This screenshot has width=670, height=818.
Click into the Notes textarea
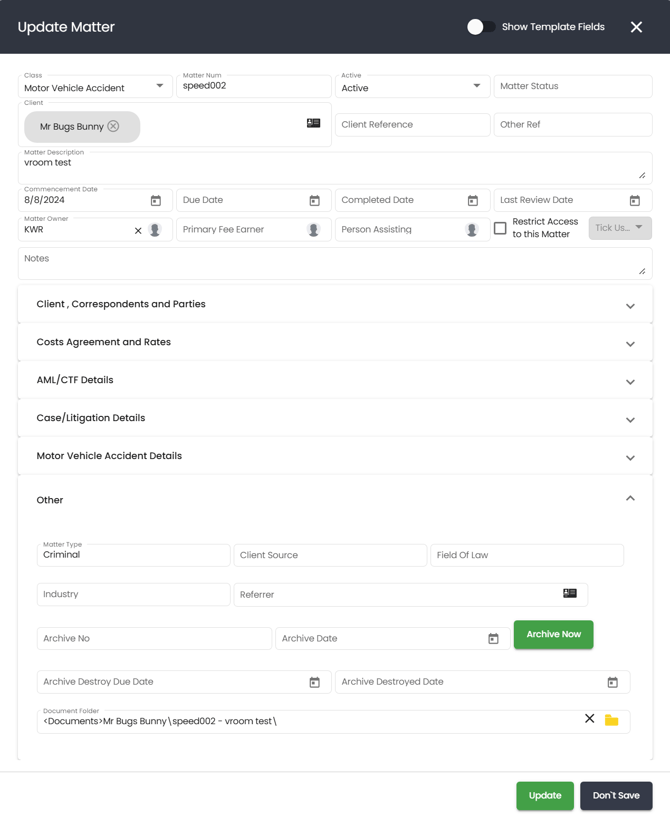(335, 263)
